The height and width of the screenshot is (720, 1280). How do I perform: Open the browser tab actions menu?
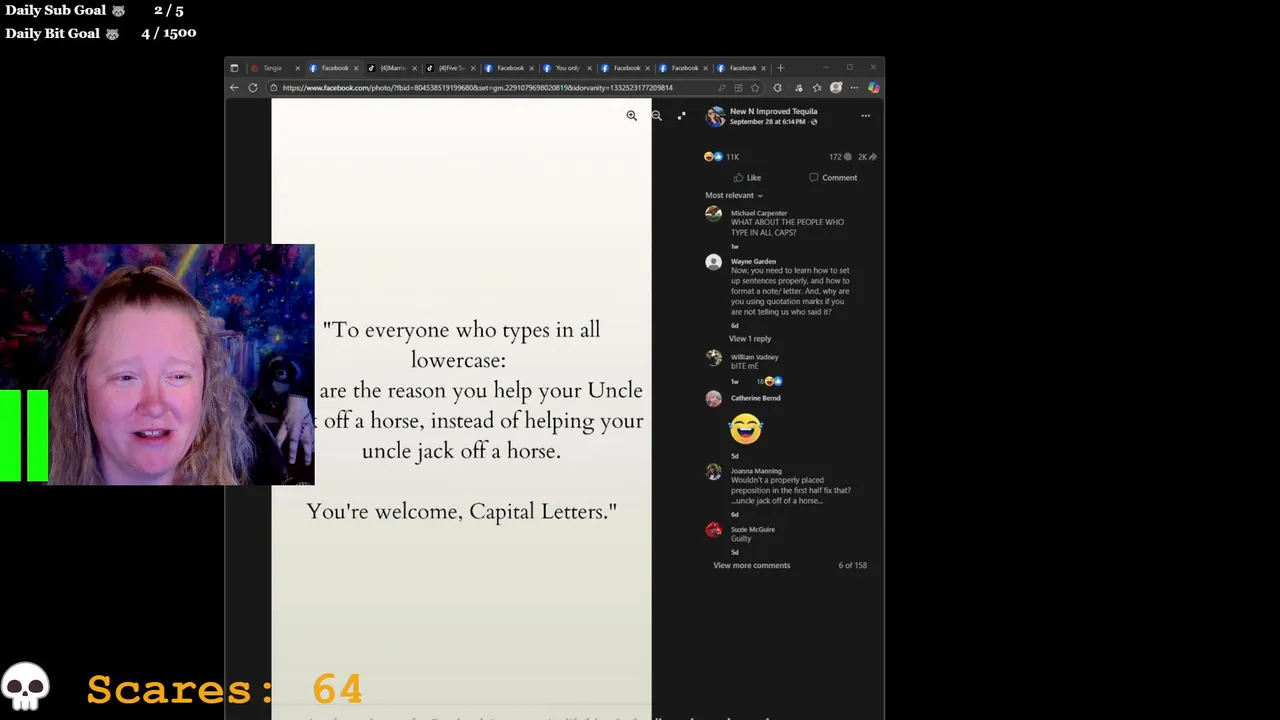234,68
